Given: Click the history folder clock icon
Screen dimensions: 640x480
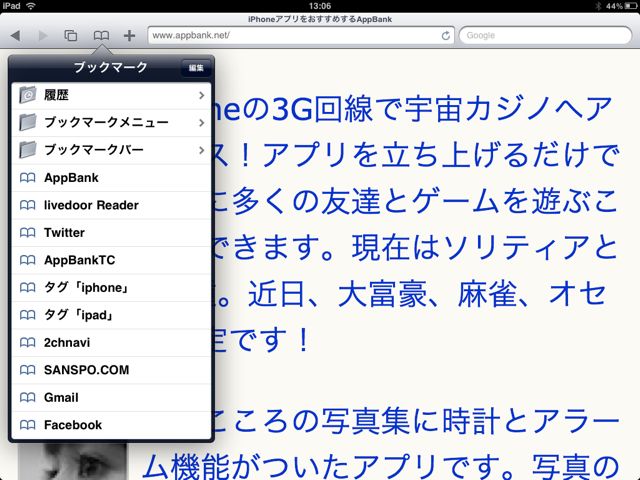Looking at the screenshot, I should pyautogui.click(x=27, y=95).
